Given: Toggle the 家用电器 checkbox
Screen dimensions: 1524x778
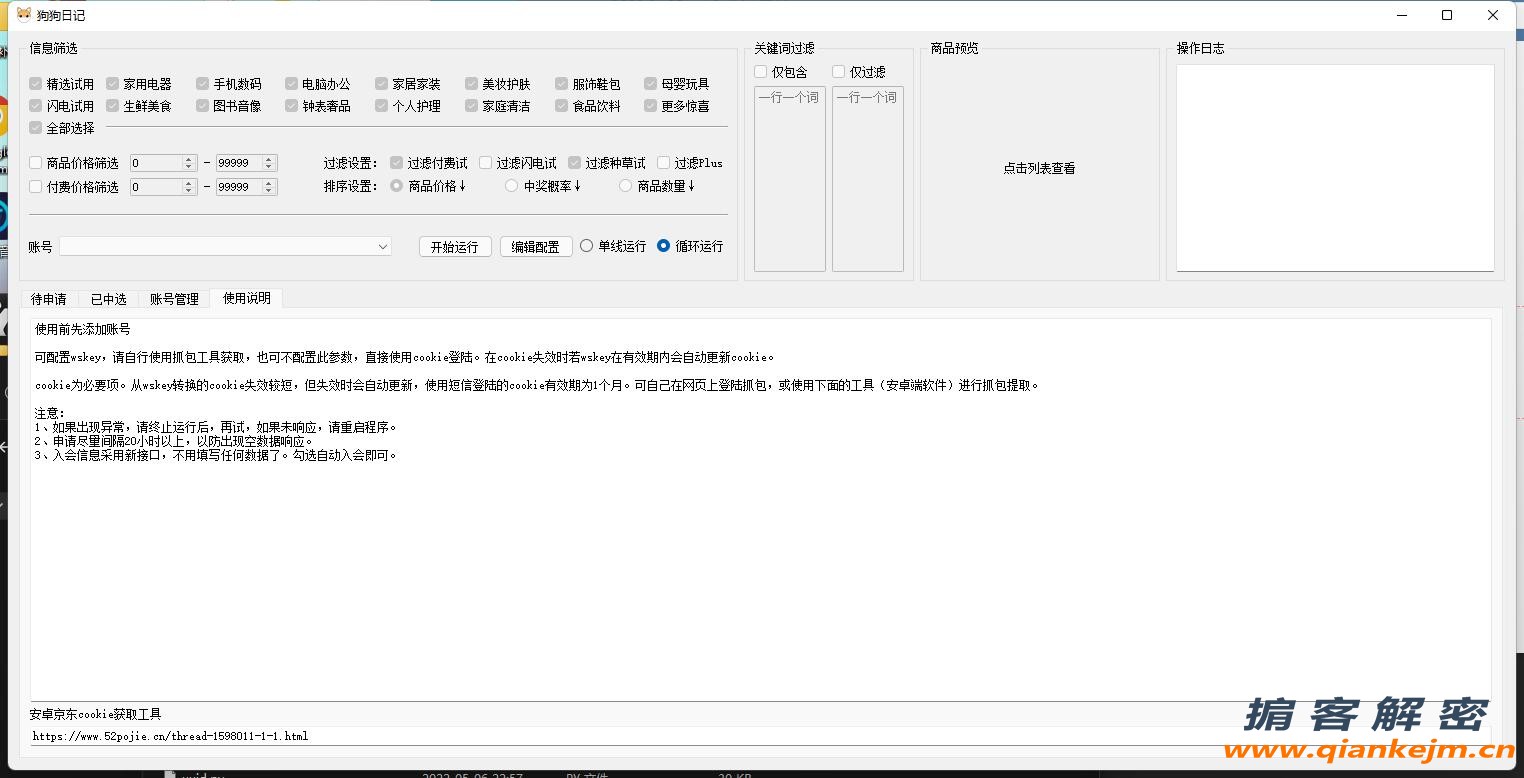Looking at the screenshot, I should (x=113, y=84).
